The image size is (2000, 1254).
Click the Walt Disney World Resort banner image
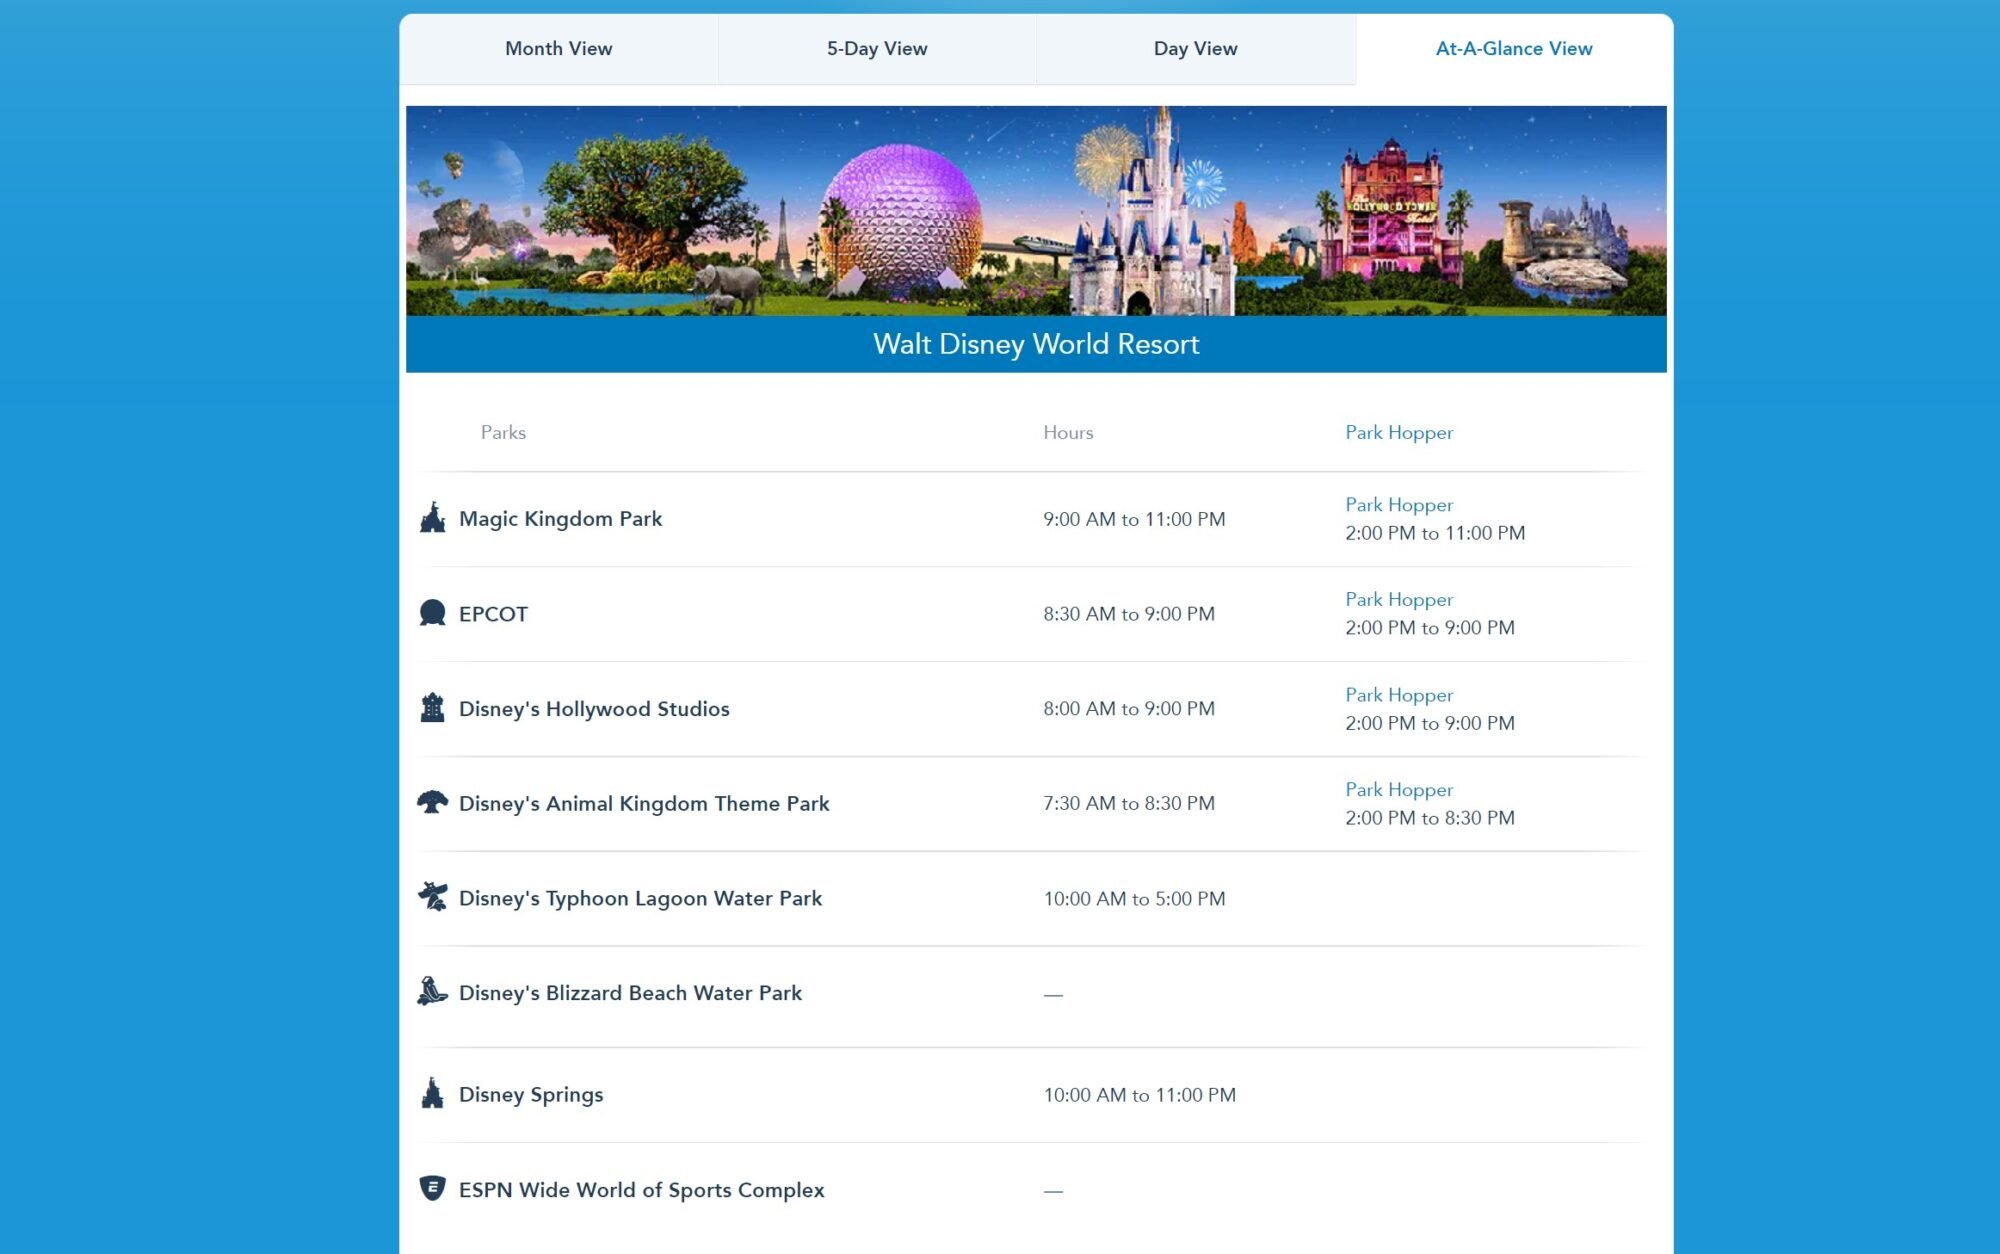coord(1036,211)
